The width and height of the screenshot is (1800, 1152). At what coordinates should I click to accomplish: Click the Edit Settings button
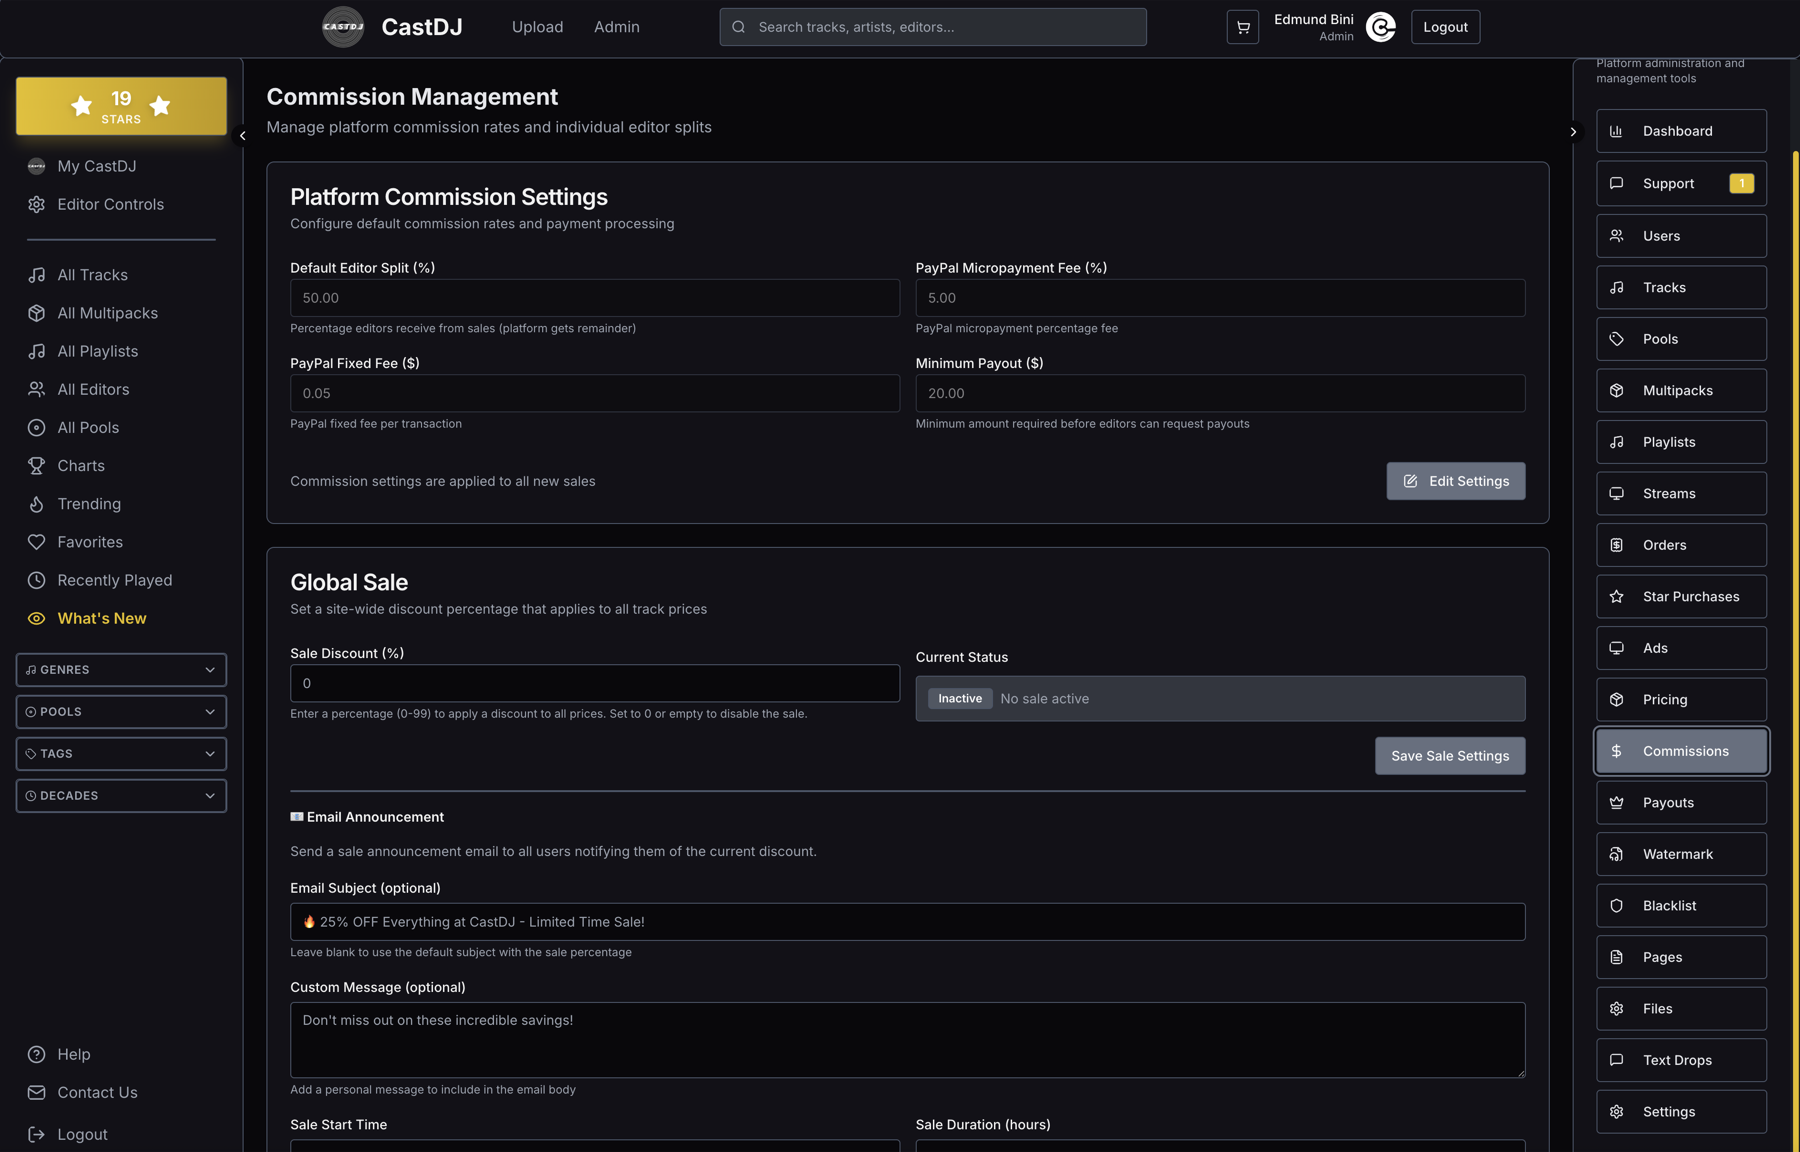(x=1455, y=481)
